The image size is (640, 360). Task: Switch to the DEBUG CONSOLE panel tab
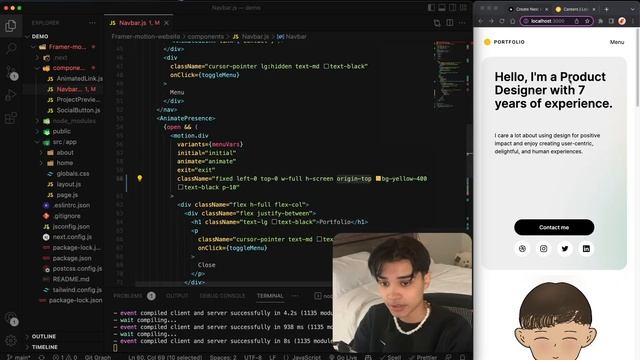222,296
